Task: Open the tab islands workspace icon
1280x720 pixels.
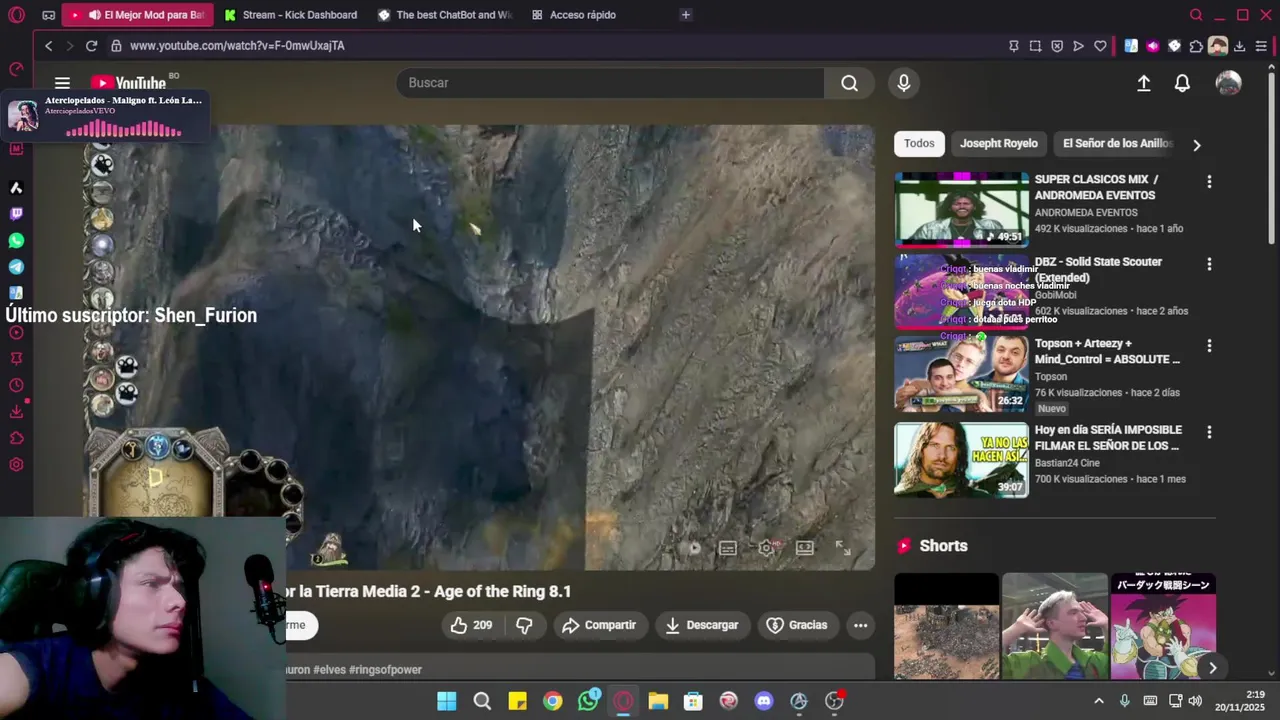Action: pos(48,15)
